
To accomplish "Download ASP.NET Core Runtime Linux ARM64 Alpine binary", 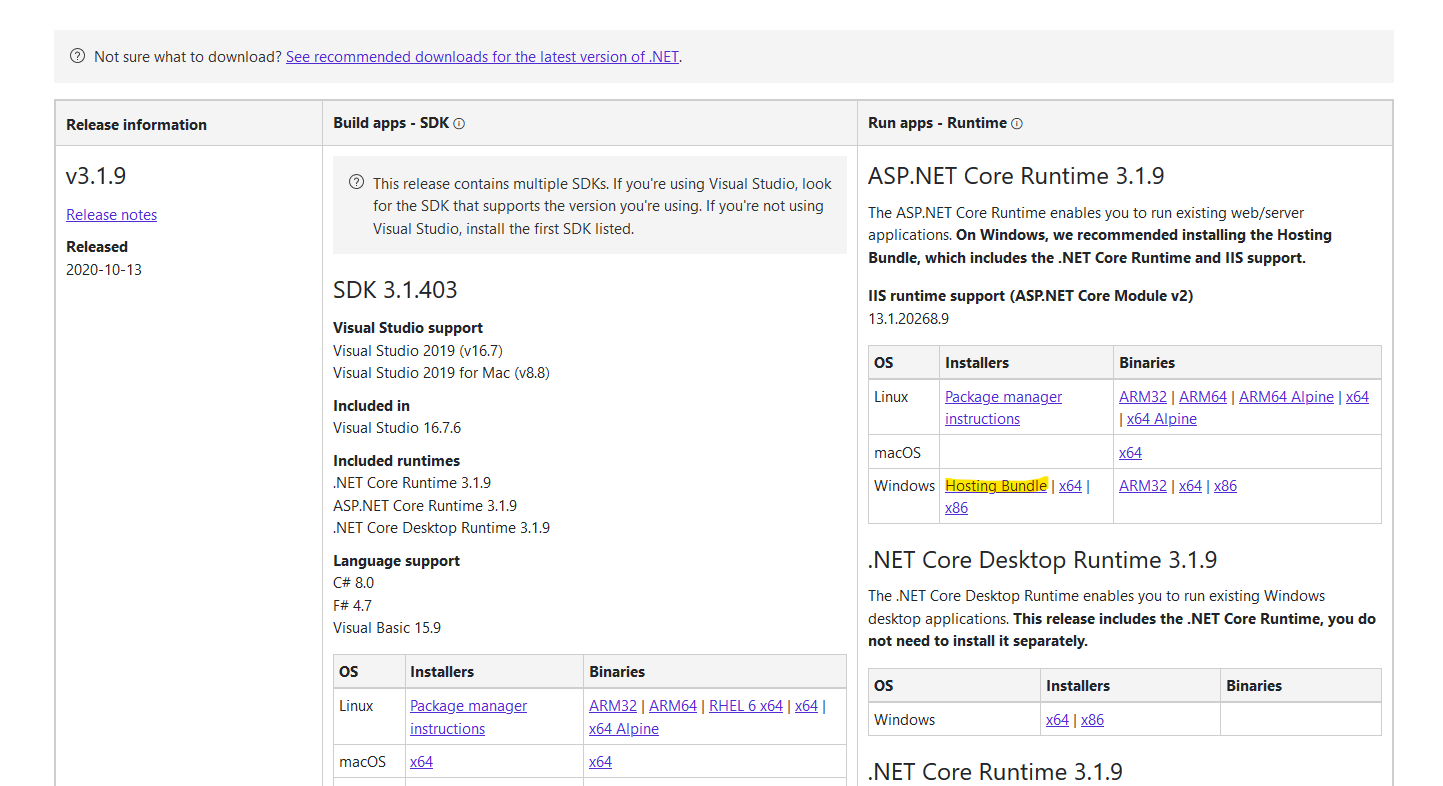I will [1286, 397].
